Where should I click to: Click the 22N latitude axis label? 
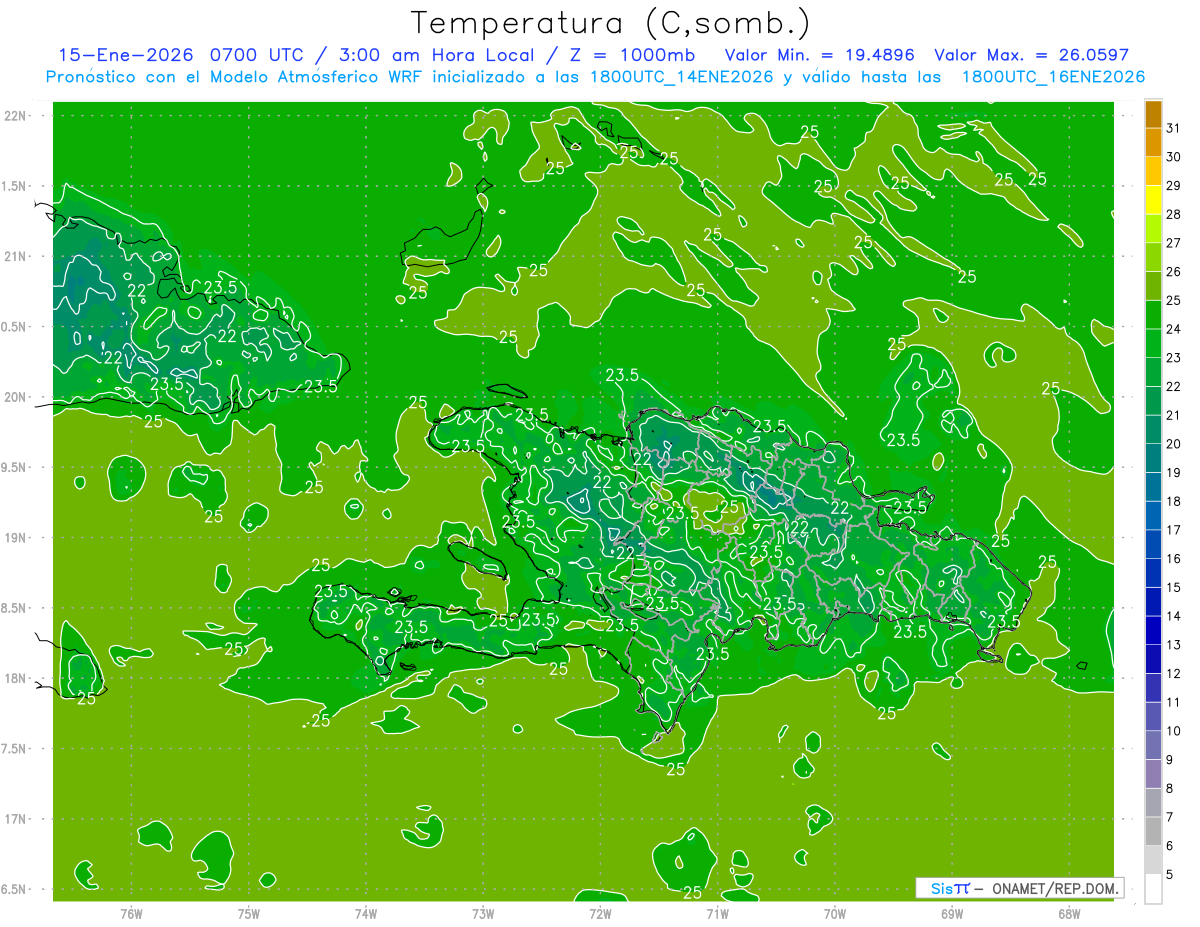click(x=14, y=116)
